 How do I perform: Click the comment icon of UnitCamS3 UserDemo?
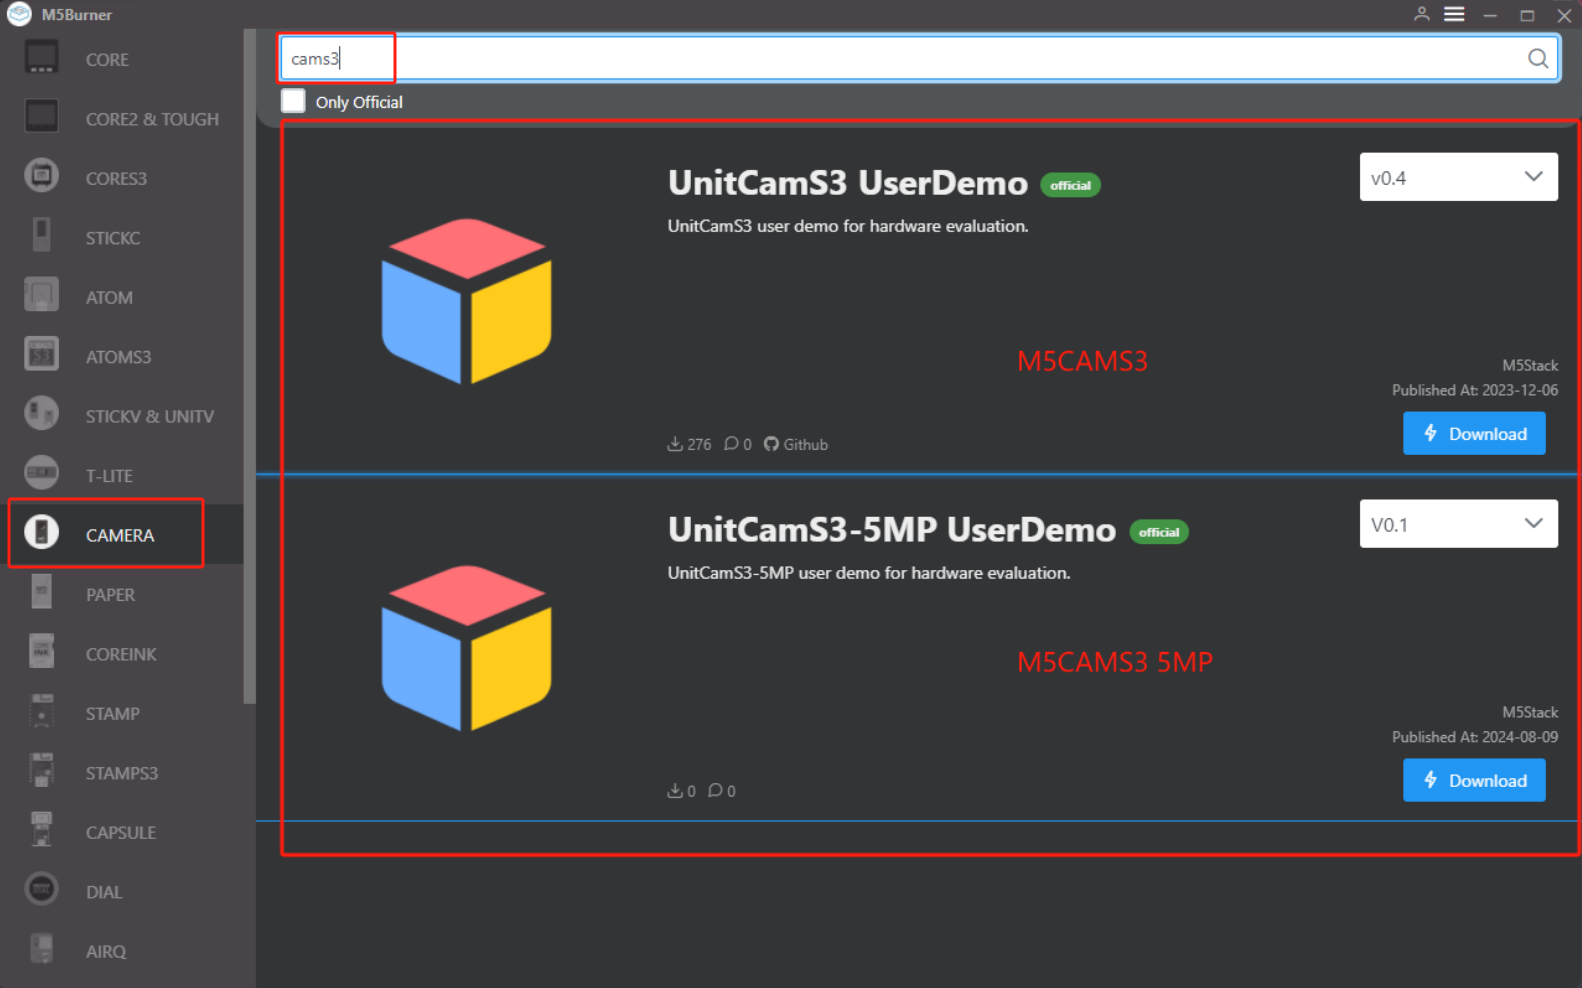point(732,443)
